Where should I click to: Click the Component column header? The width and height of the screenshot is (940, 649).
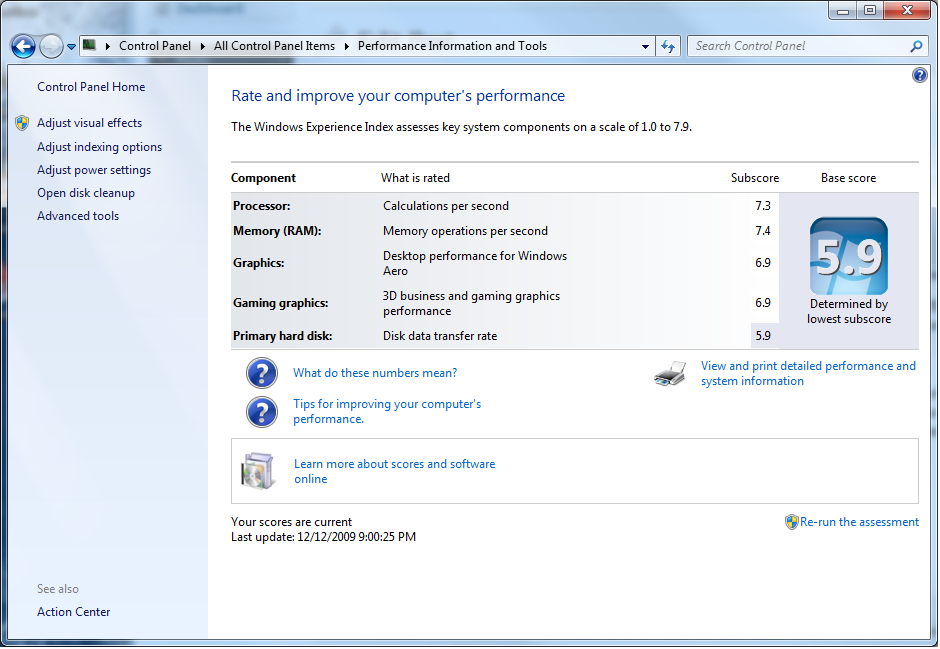263,178
